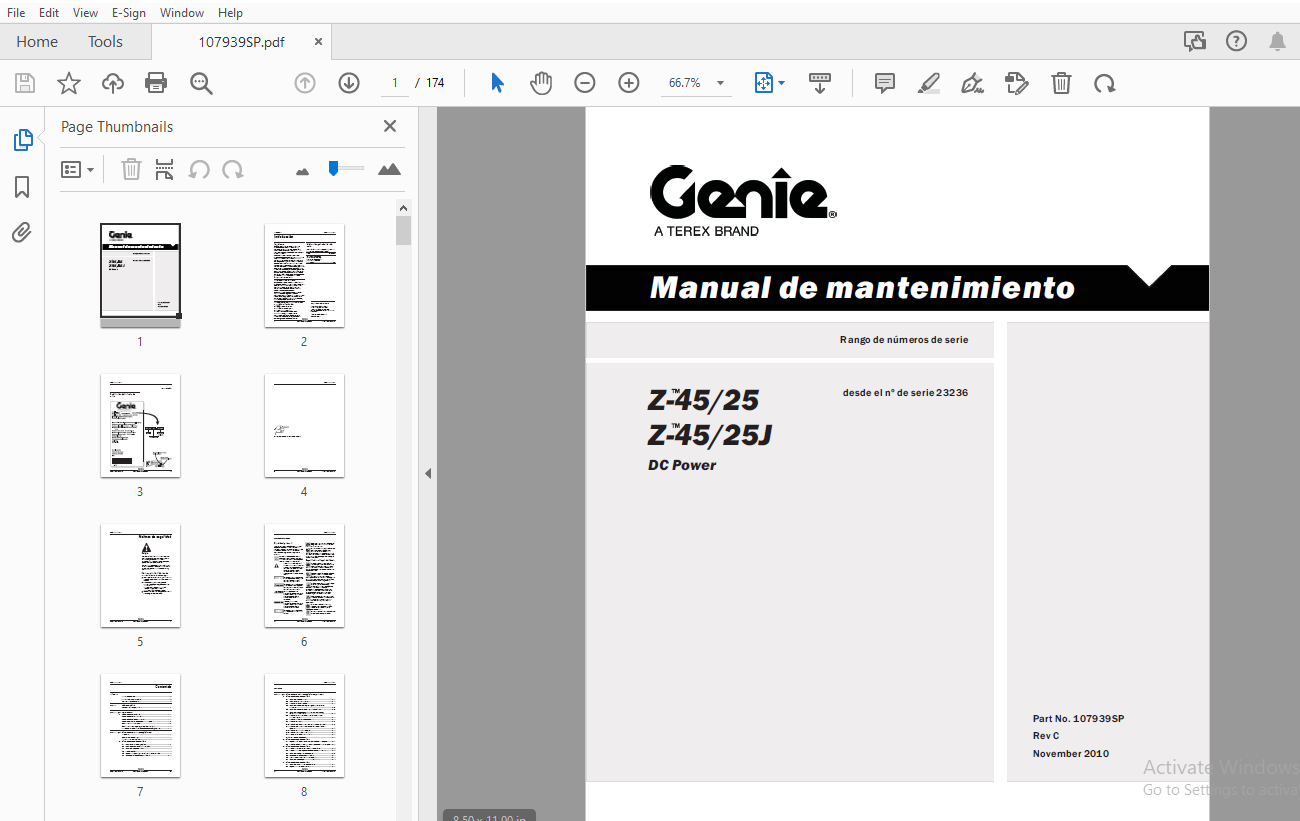Print the document using the printer icon
Screen dimensions: 1300x821
click(156, 83)
